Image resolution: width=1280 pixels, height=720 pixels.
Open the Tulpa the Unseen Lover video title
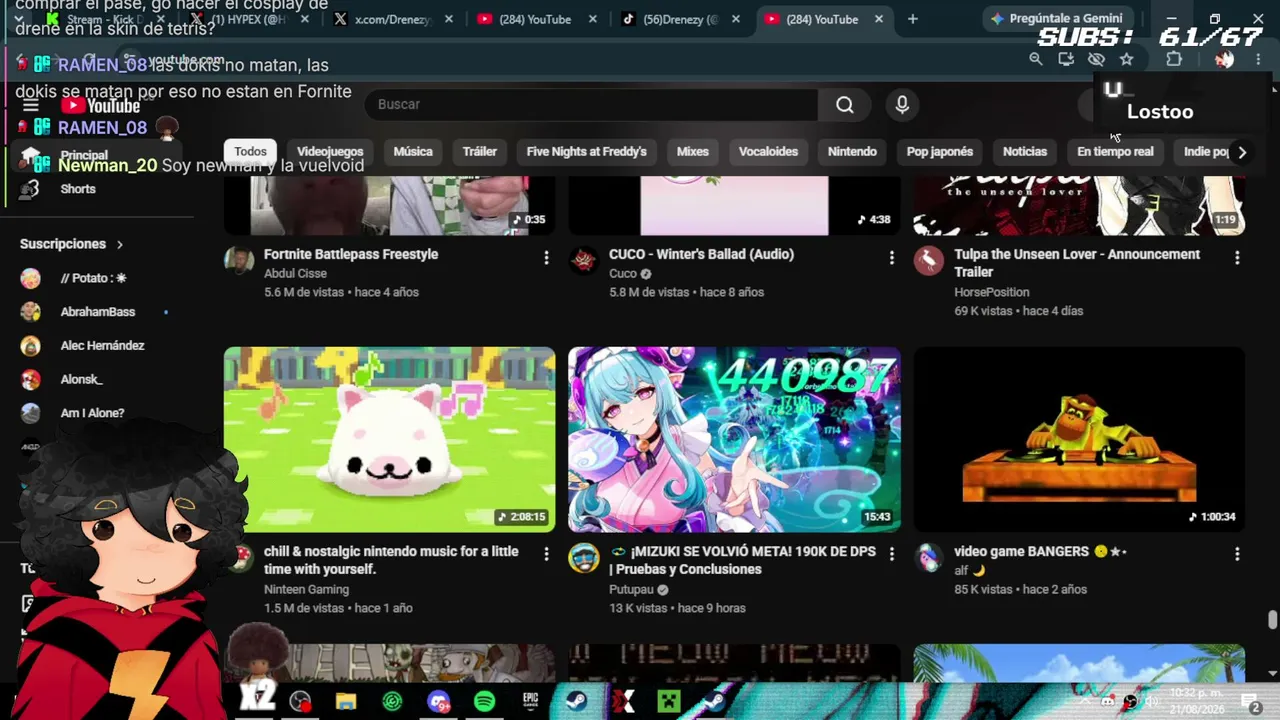click(1077, 263)
